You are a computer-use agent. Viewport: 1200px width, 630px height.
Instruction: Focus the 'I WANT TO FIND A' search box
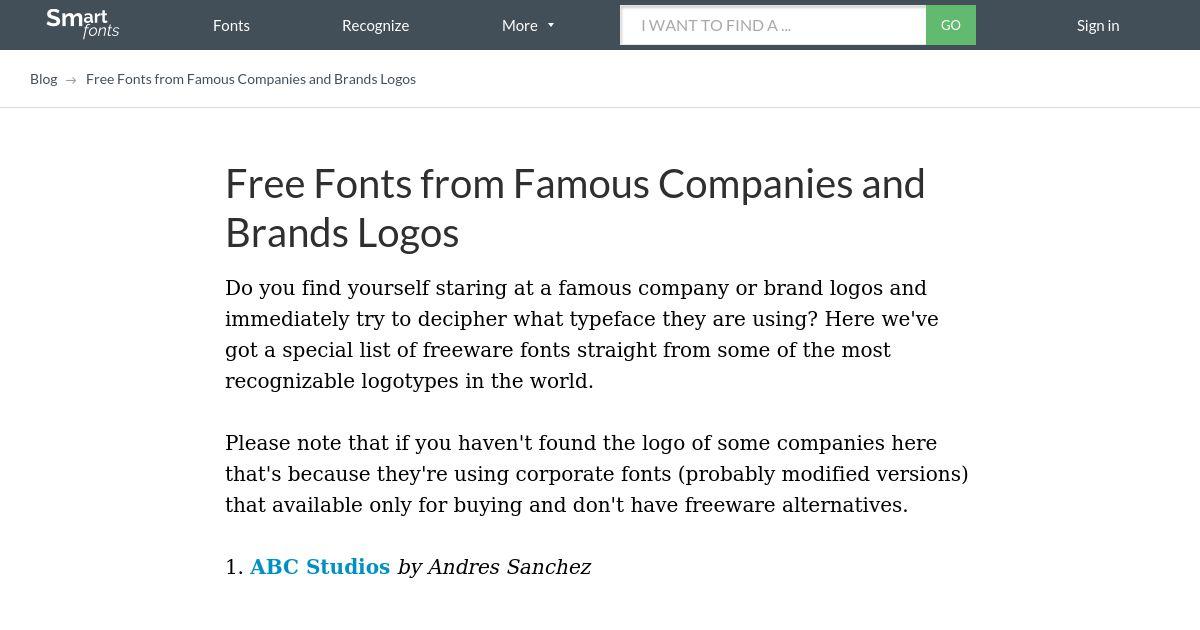point(773,26)
